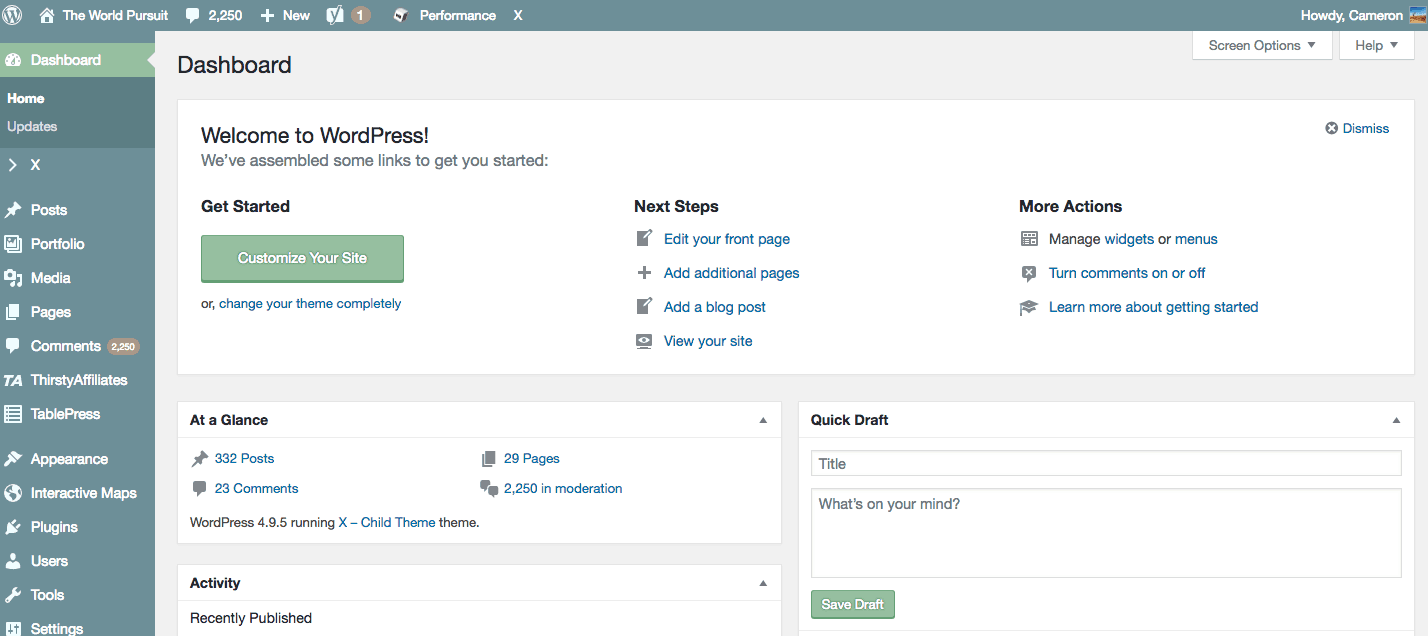Click the Users person icon in sidebar

pyautogui.click(x=13, y=561)
